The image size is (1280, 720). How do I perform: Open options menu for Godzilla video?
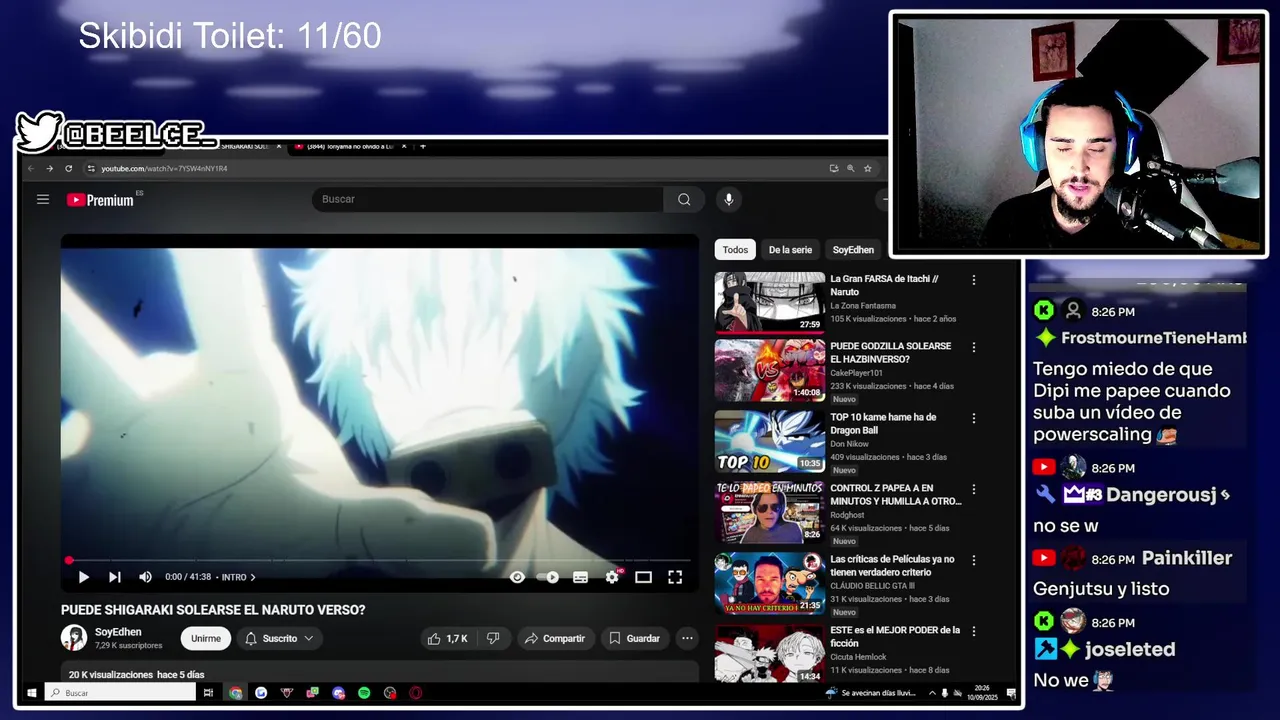click(974, 347)
